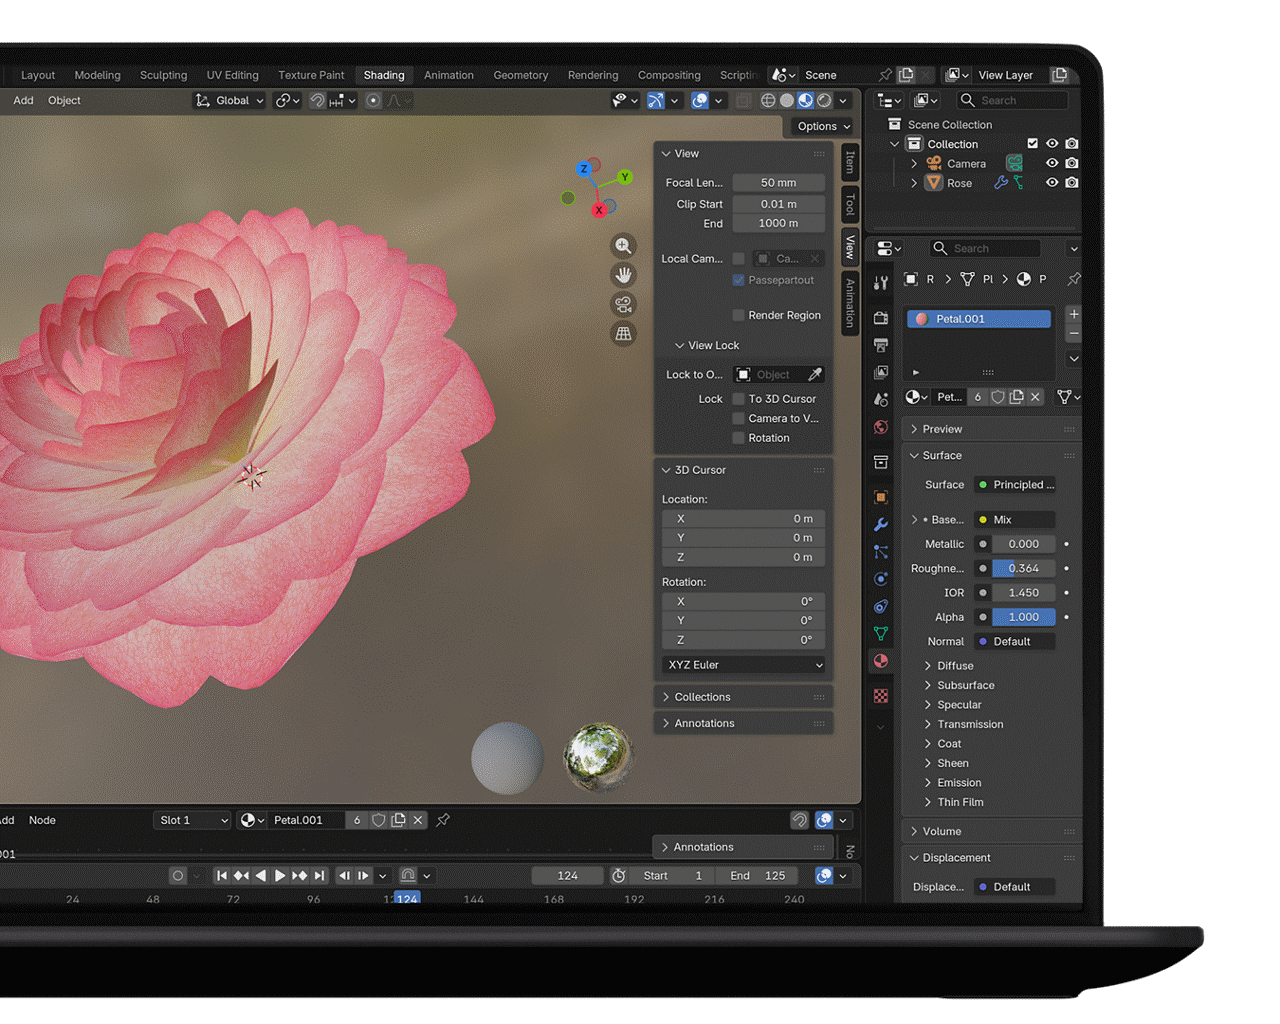Hide the Camera object in viewport
Image resolution: width=1280 pixels, height=1024 pixels.
(x=1052, y=163)
